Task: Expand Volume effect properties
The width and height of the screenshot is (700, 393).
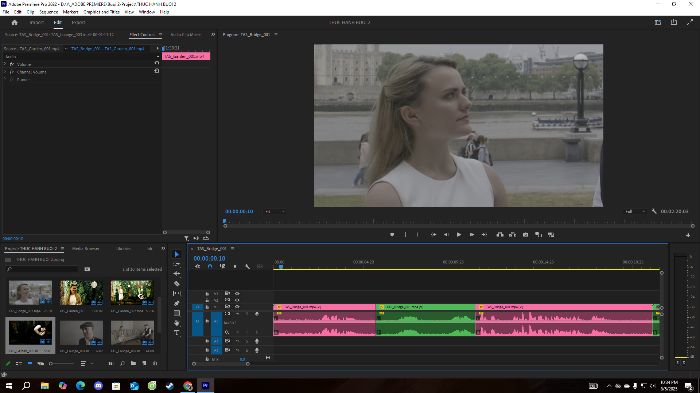Action: [5, 64]
